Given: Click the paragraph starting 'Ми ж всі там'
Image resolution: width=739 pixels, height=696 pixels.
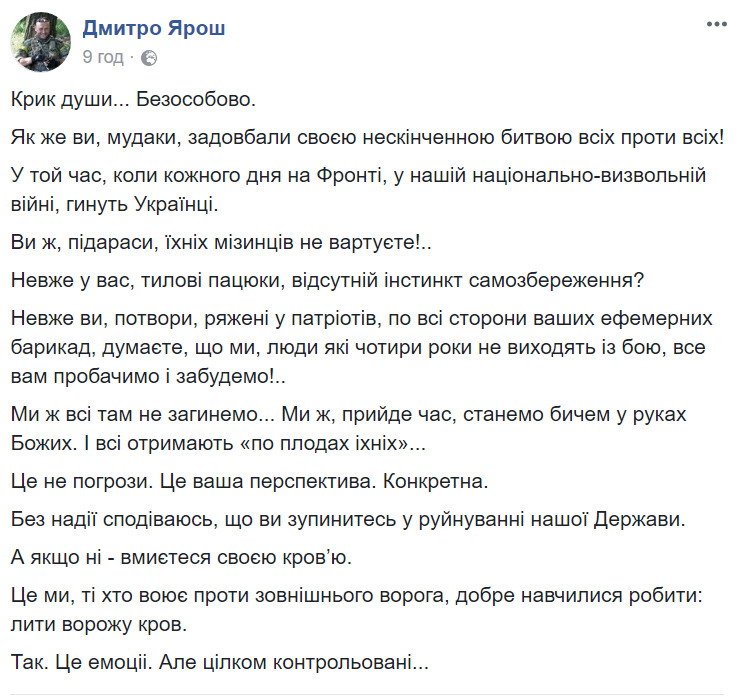Looking at the screenshot, I should pyautogui.click(x=348, y=429).
